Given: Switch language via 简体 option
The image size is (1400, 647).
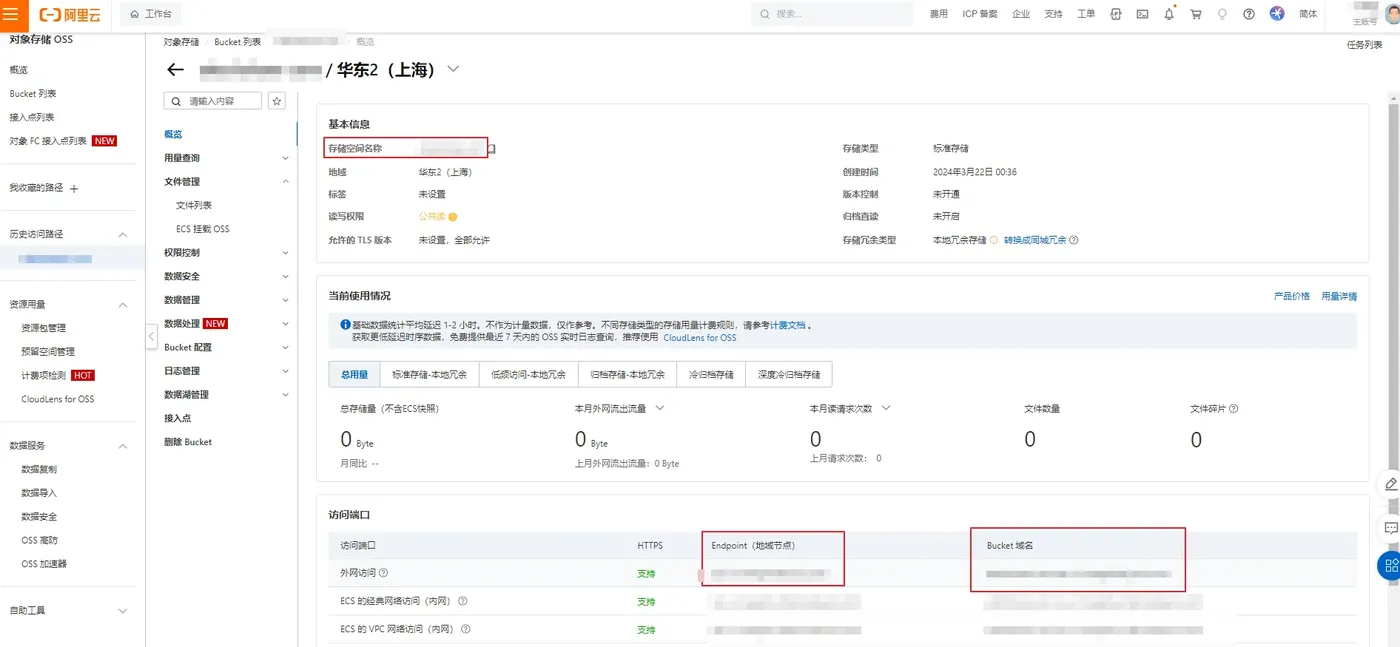Looking at the screenshot, I should (1308, 14).
